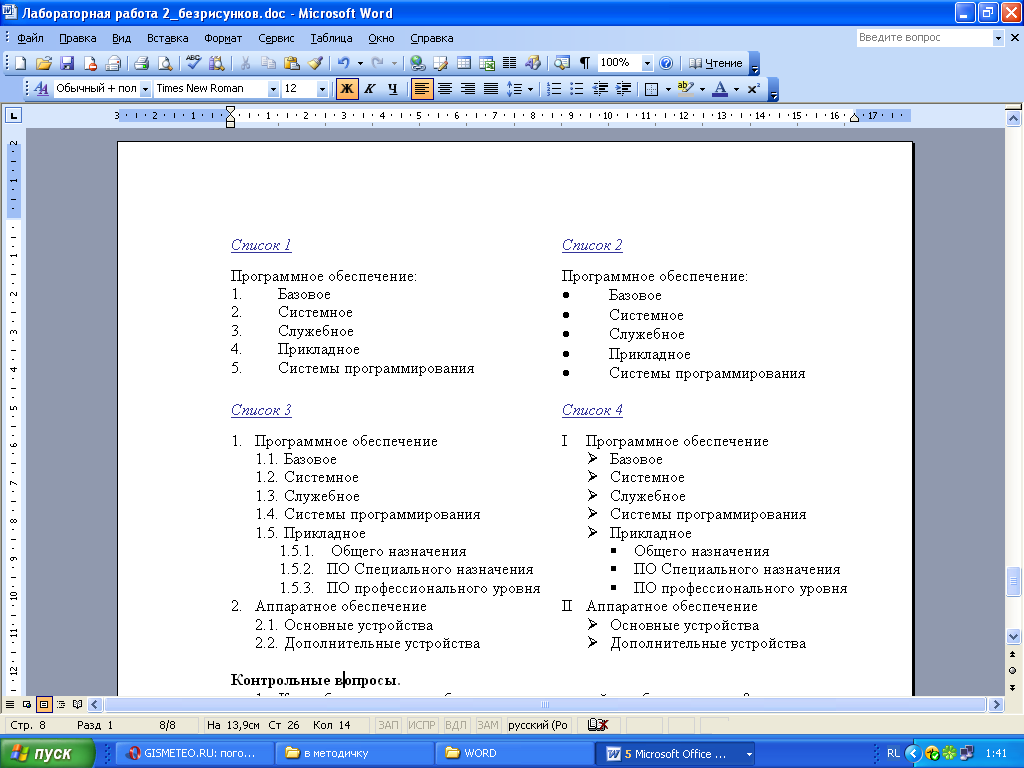
Task: Toggle justified text alignment
Action: (x=490, y=89)
